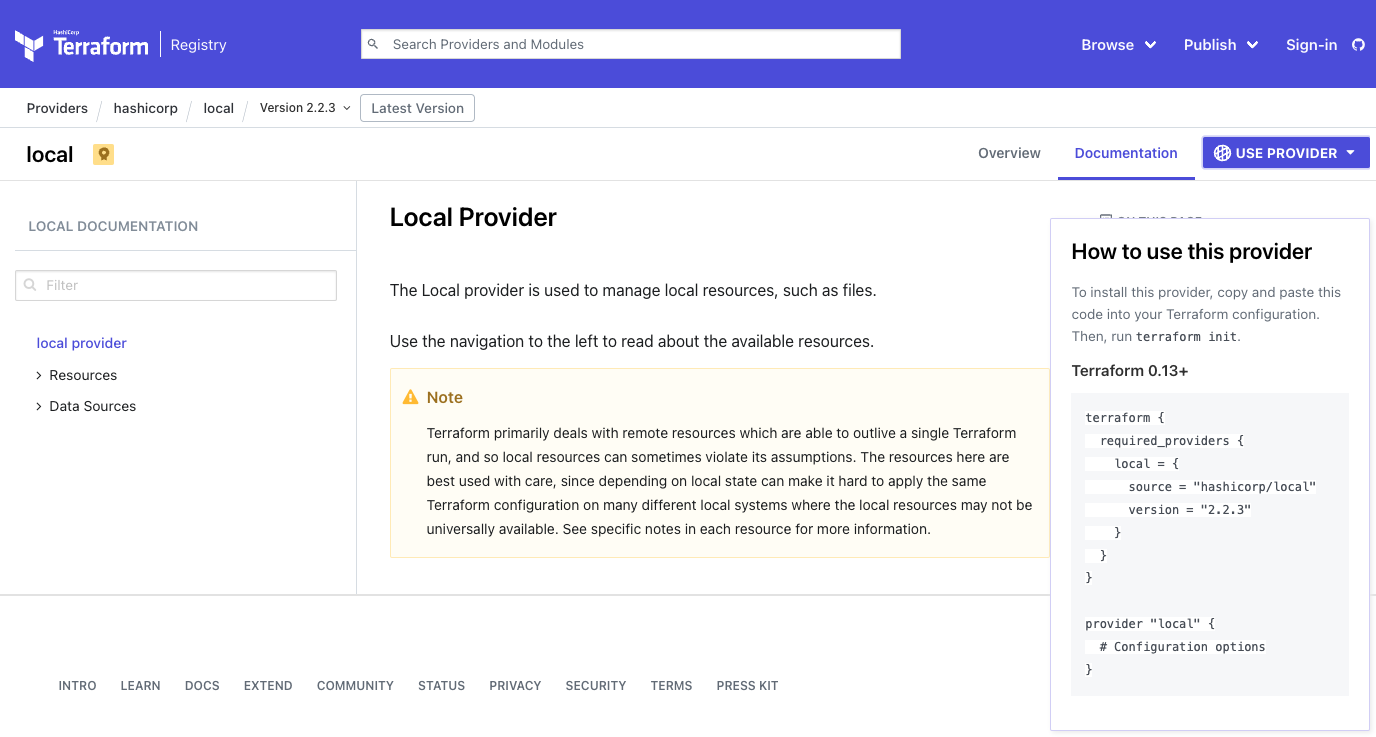The height and width of the screenshot is (737, 1376).
Task: Click the LOCAL DOCUMENTATION sidebar heading
Action: pos(113,226)
